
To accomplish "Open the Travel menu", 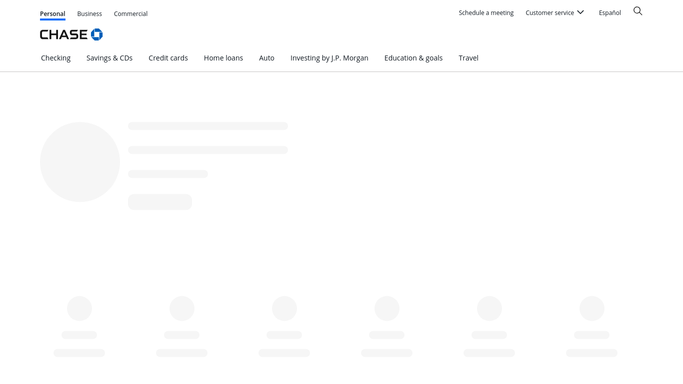I will coord(468,58).
